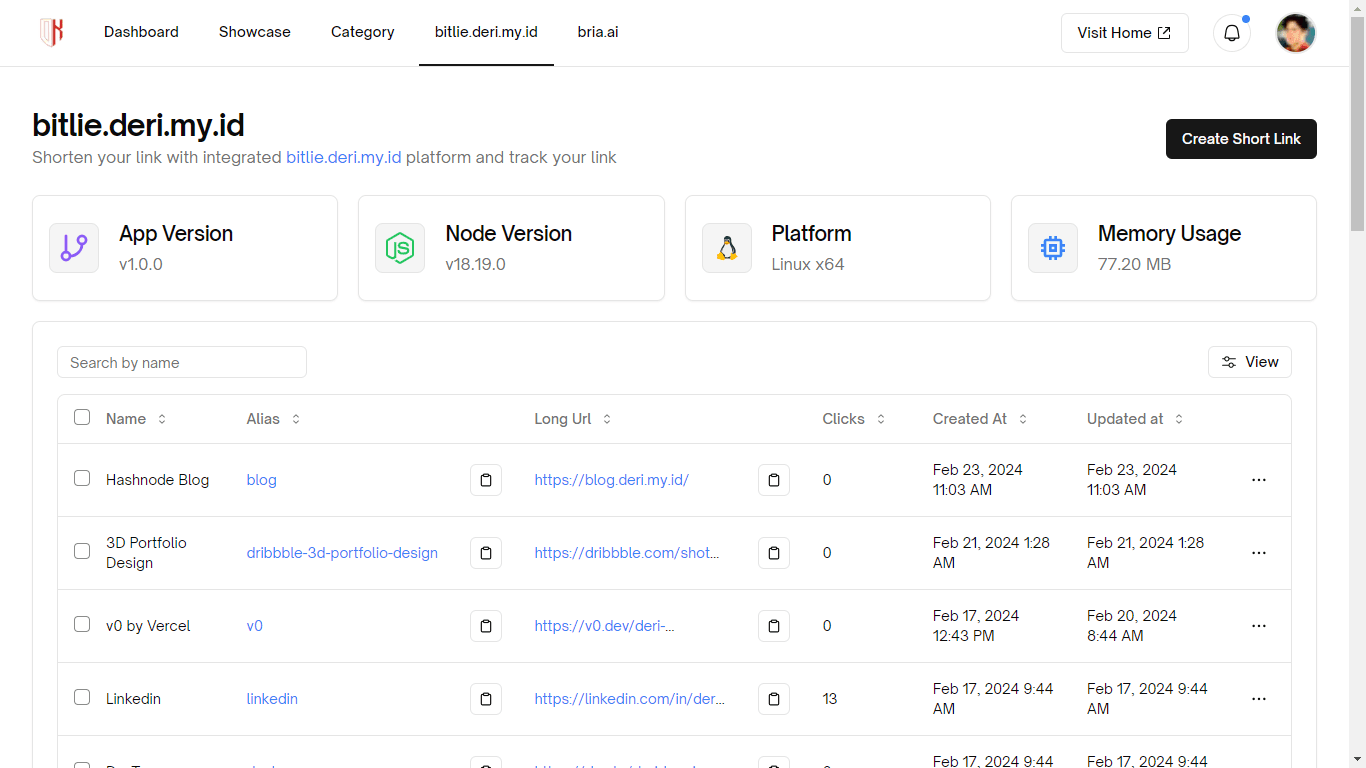Click the App Version branch icon
This screenshot has height=768, width=1366.
[74, 248]
